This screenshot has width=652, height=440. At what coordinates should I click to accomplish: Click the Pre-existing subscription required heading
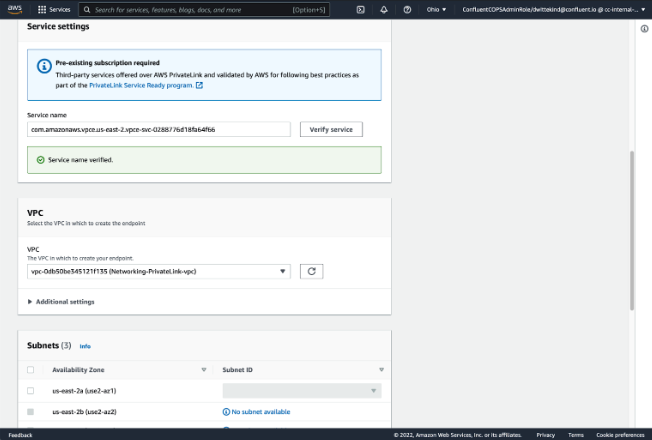coord(108,63)
